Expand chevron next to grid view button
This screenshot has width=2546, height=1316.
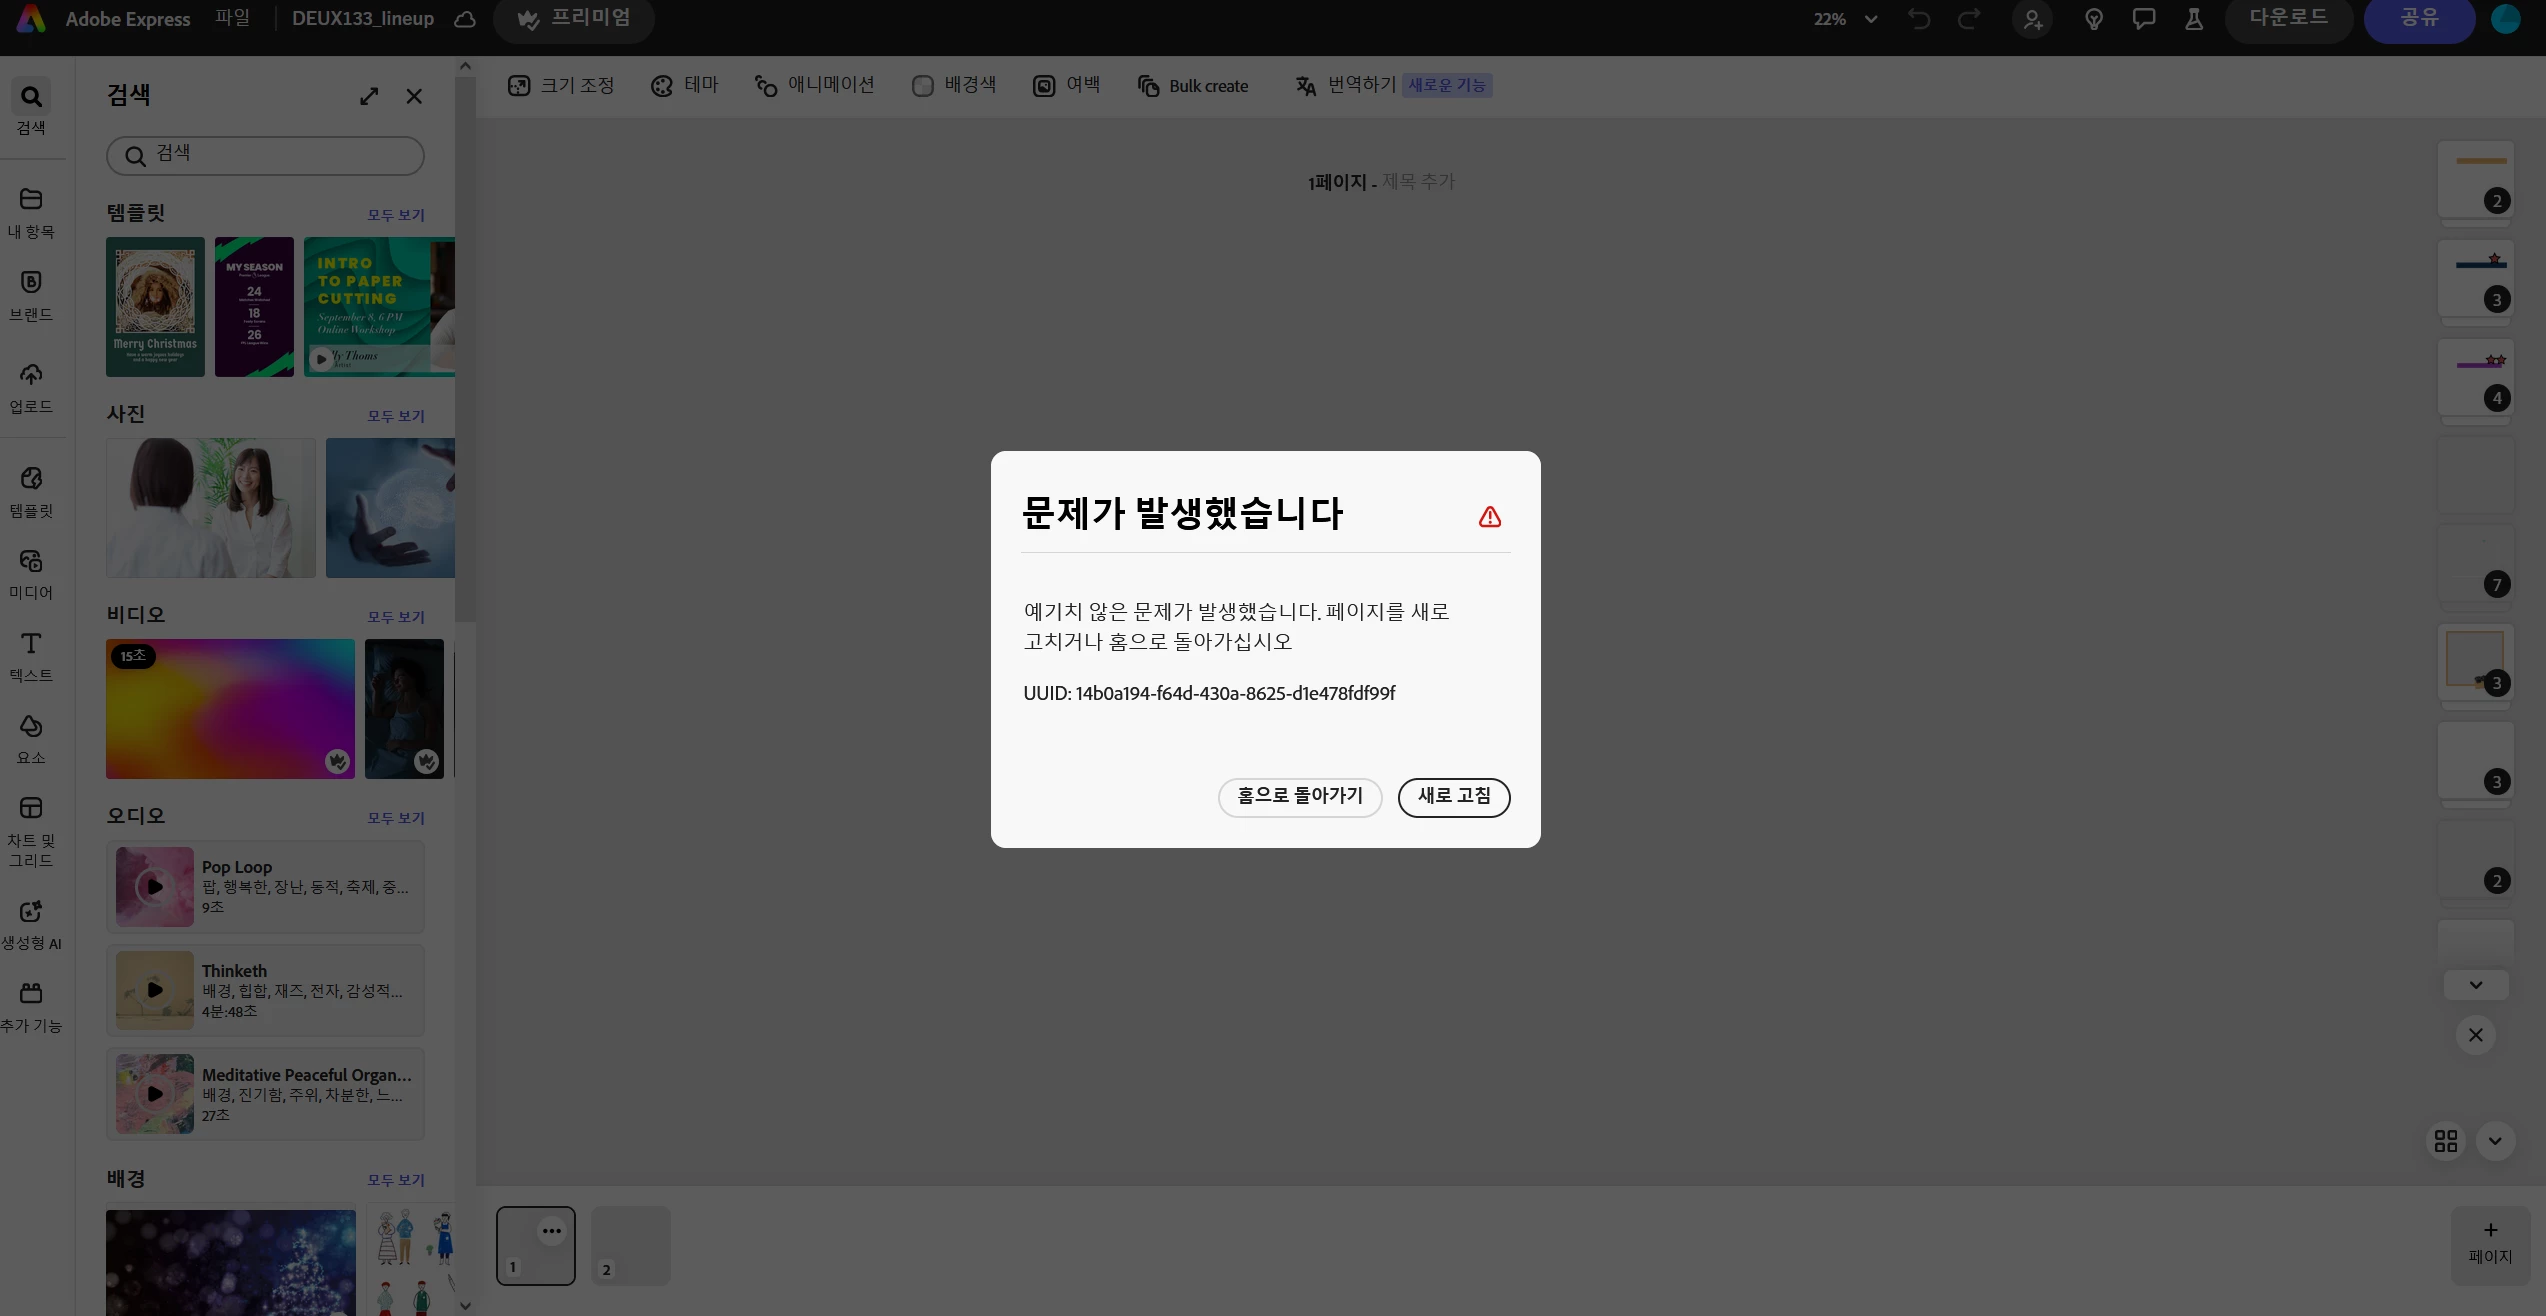click(2495, 1141)
